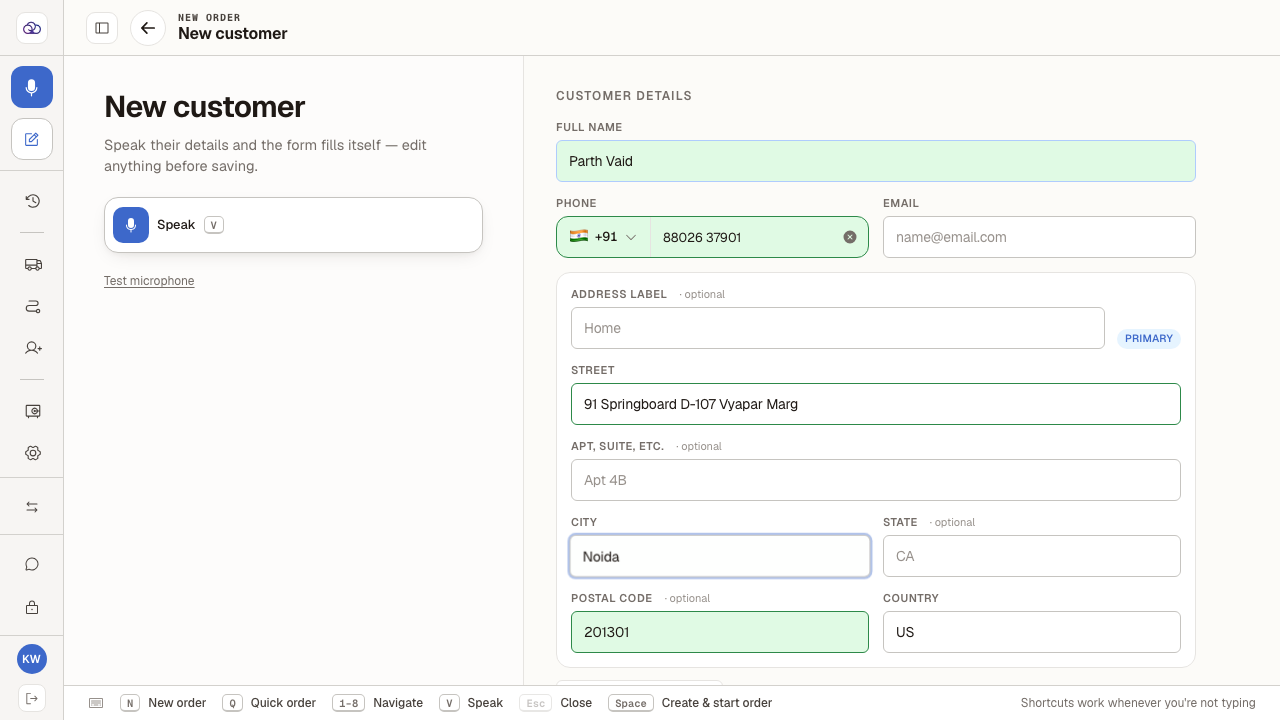Click the Test microphone link
This screenshot has height=720, width=1280.
(x=149, y=281)
